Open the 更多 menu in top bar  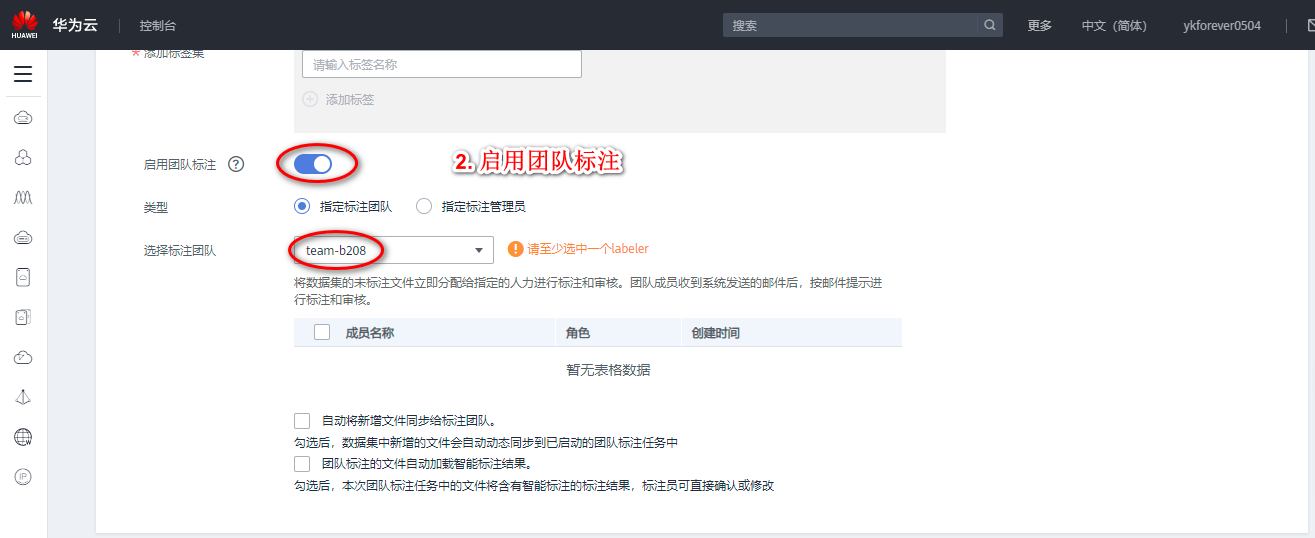[x=1040, y=25]
